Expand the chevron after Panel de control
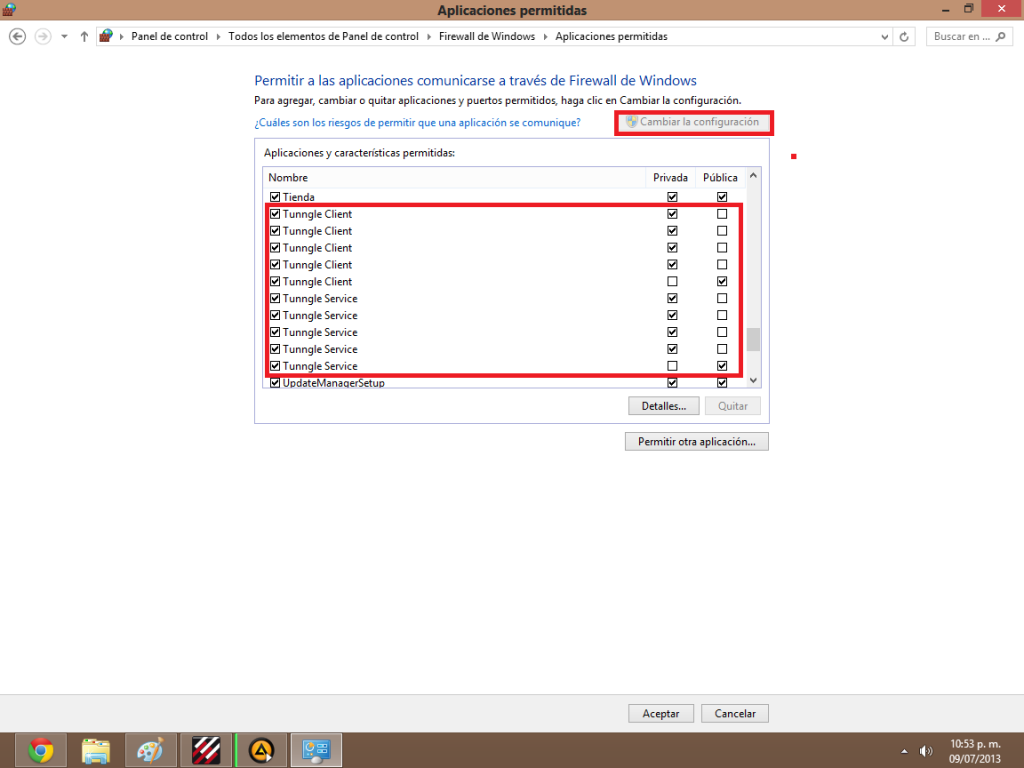The image size is (1024, 768). 219,37
